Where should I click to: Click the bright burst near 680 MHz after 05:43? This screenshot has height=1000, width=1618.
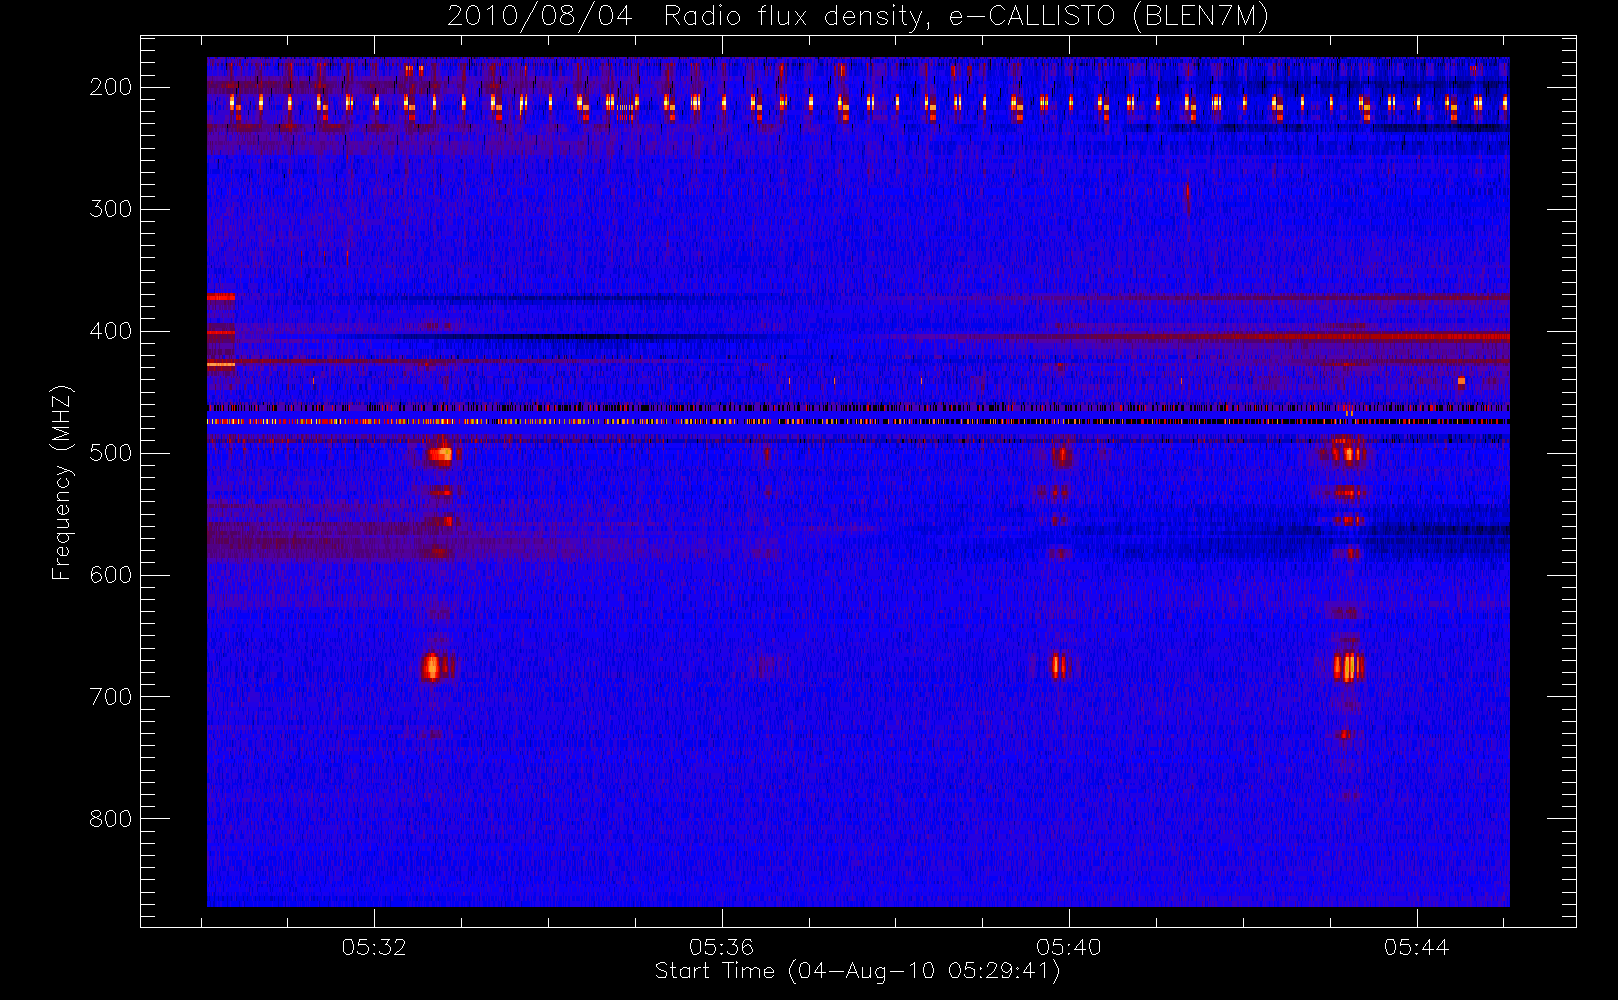pyautogui.click(x=1348, y=666)
